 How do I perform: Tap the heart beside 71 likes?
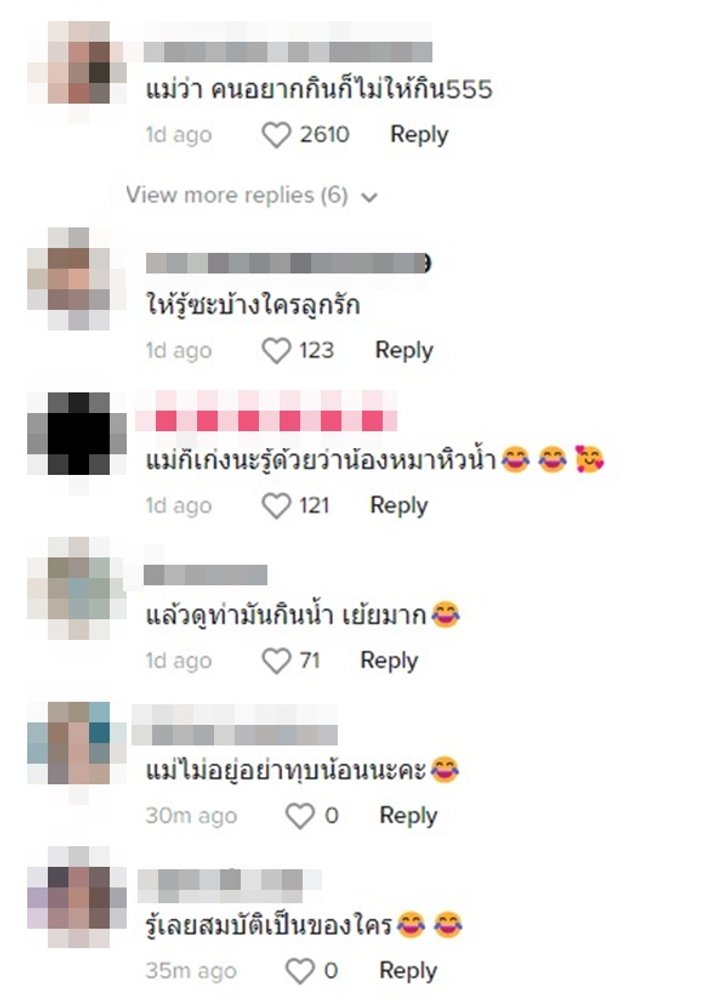pos(276,661)
